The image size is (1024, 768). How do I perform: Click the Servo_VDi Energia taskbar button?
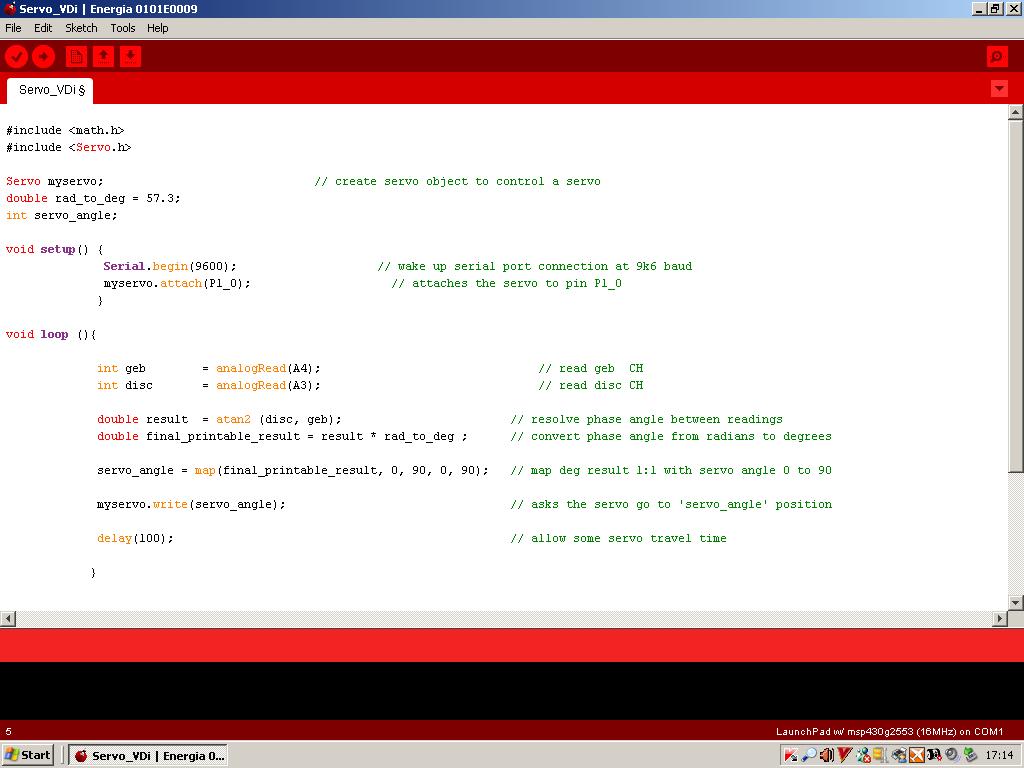pos(148,755)
